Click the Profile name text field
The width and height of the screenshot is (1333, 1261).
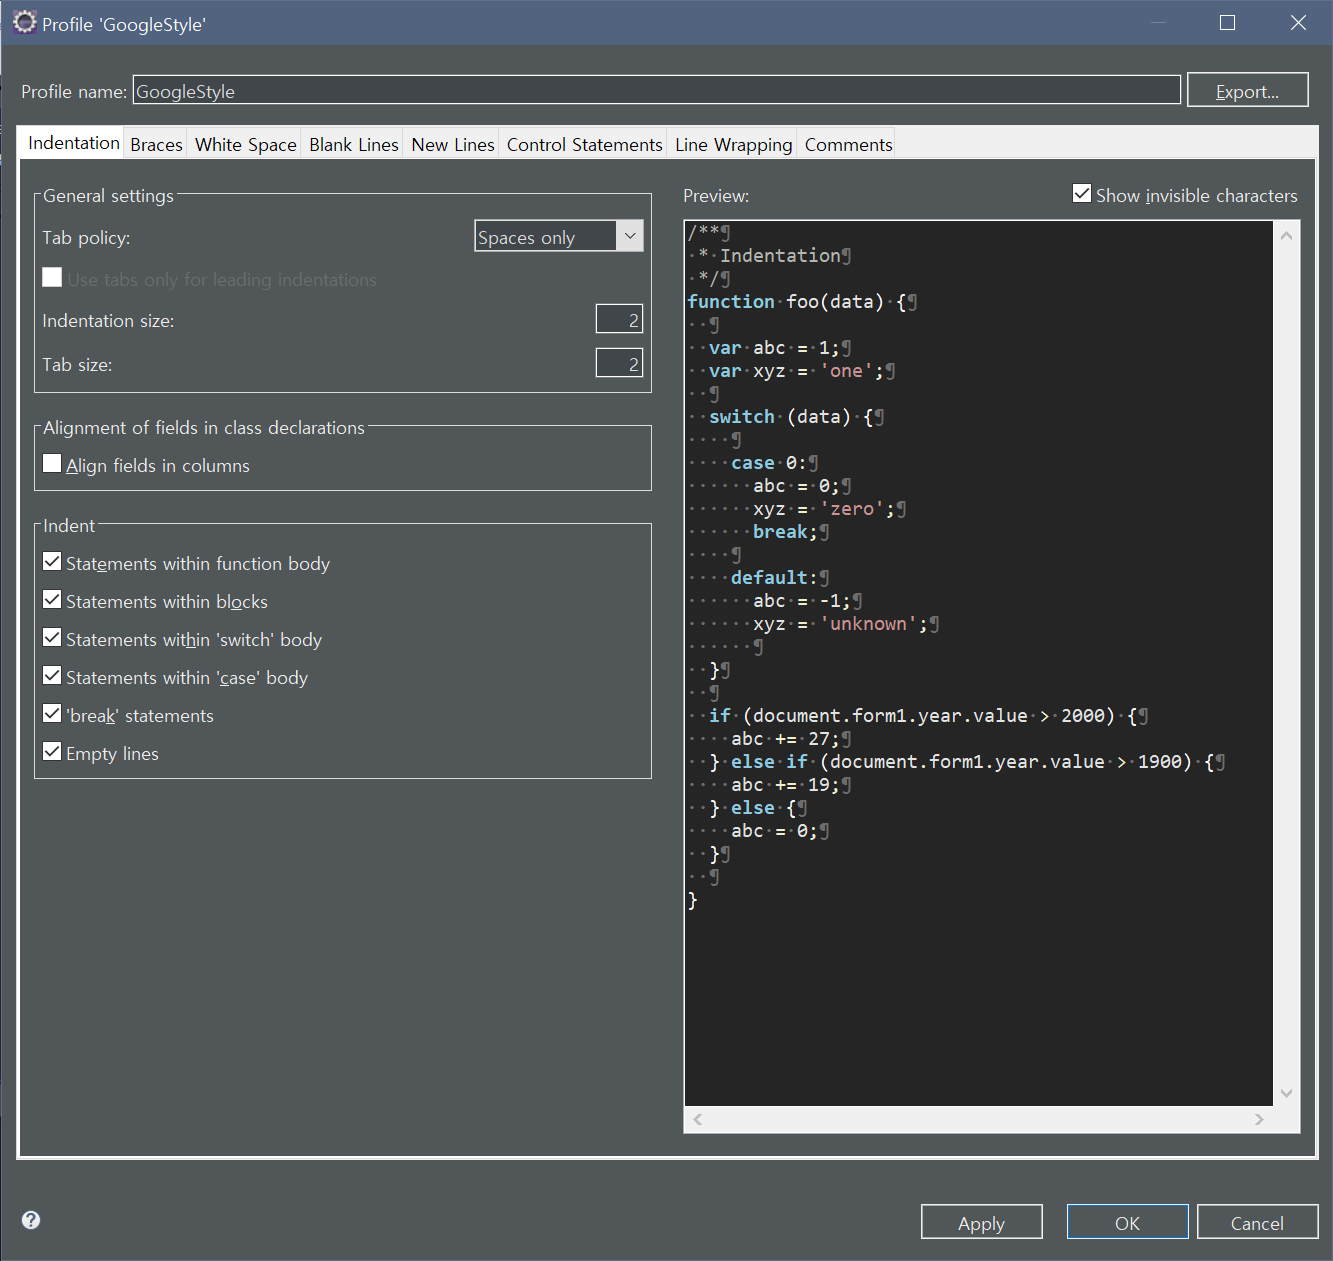(x=657, y=90)
